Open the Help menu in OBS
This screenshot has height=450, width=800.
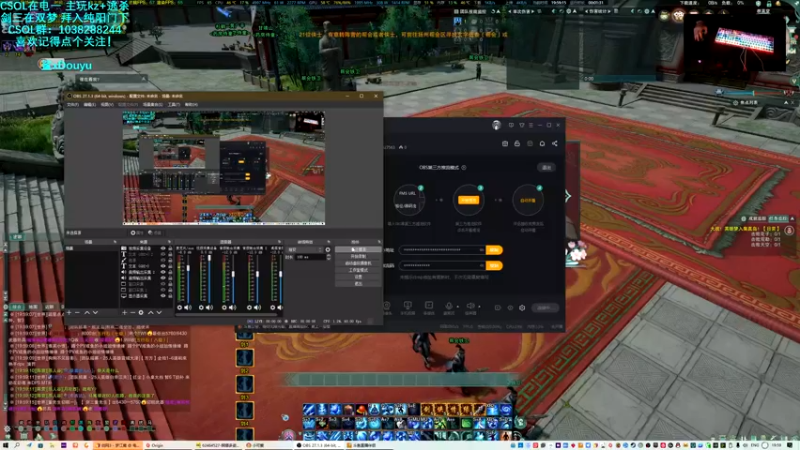click(x=191, y=105)
